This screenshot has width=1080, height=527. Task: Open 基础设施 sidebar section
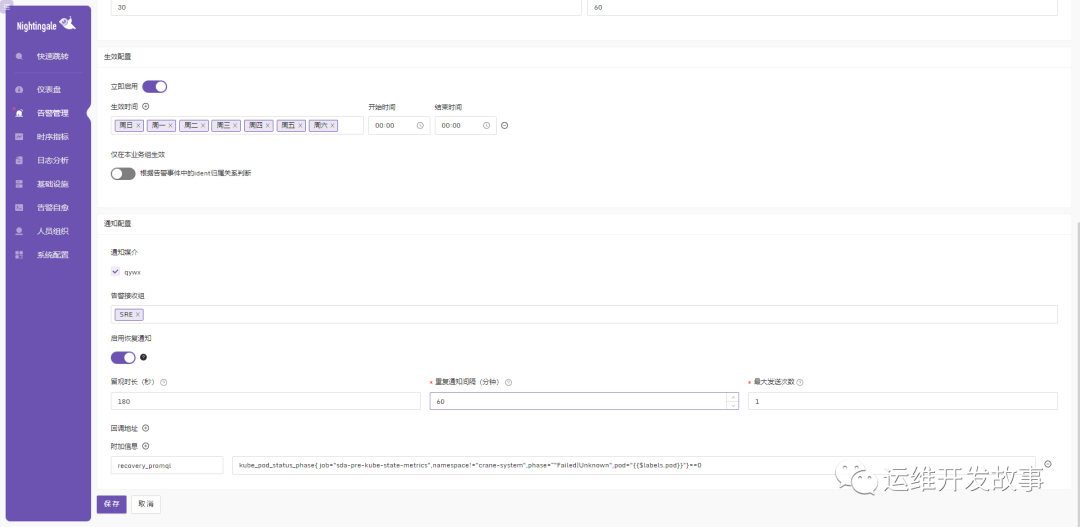point(52,184)
